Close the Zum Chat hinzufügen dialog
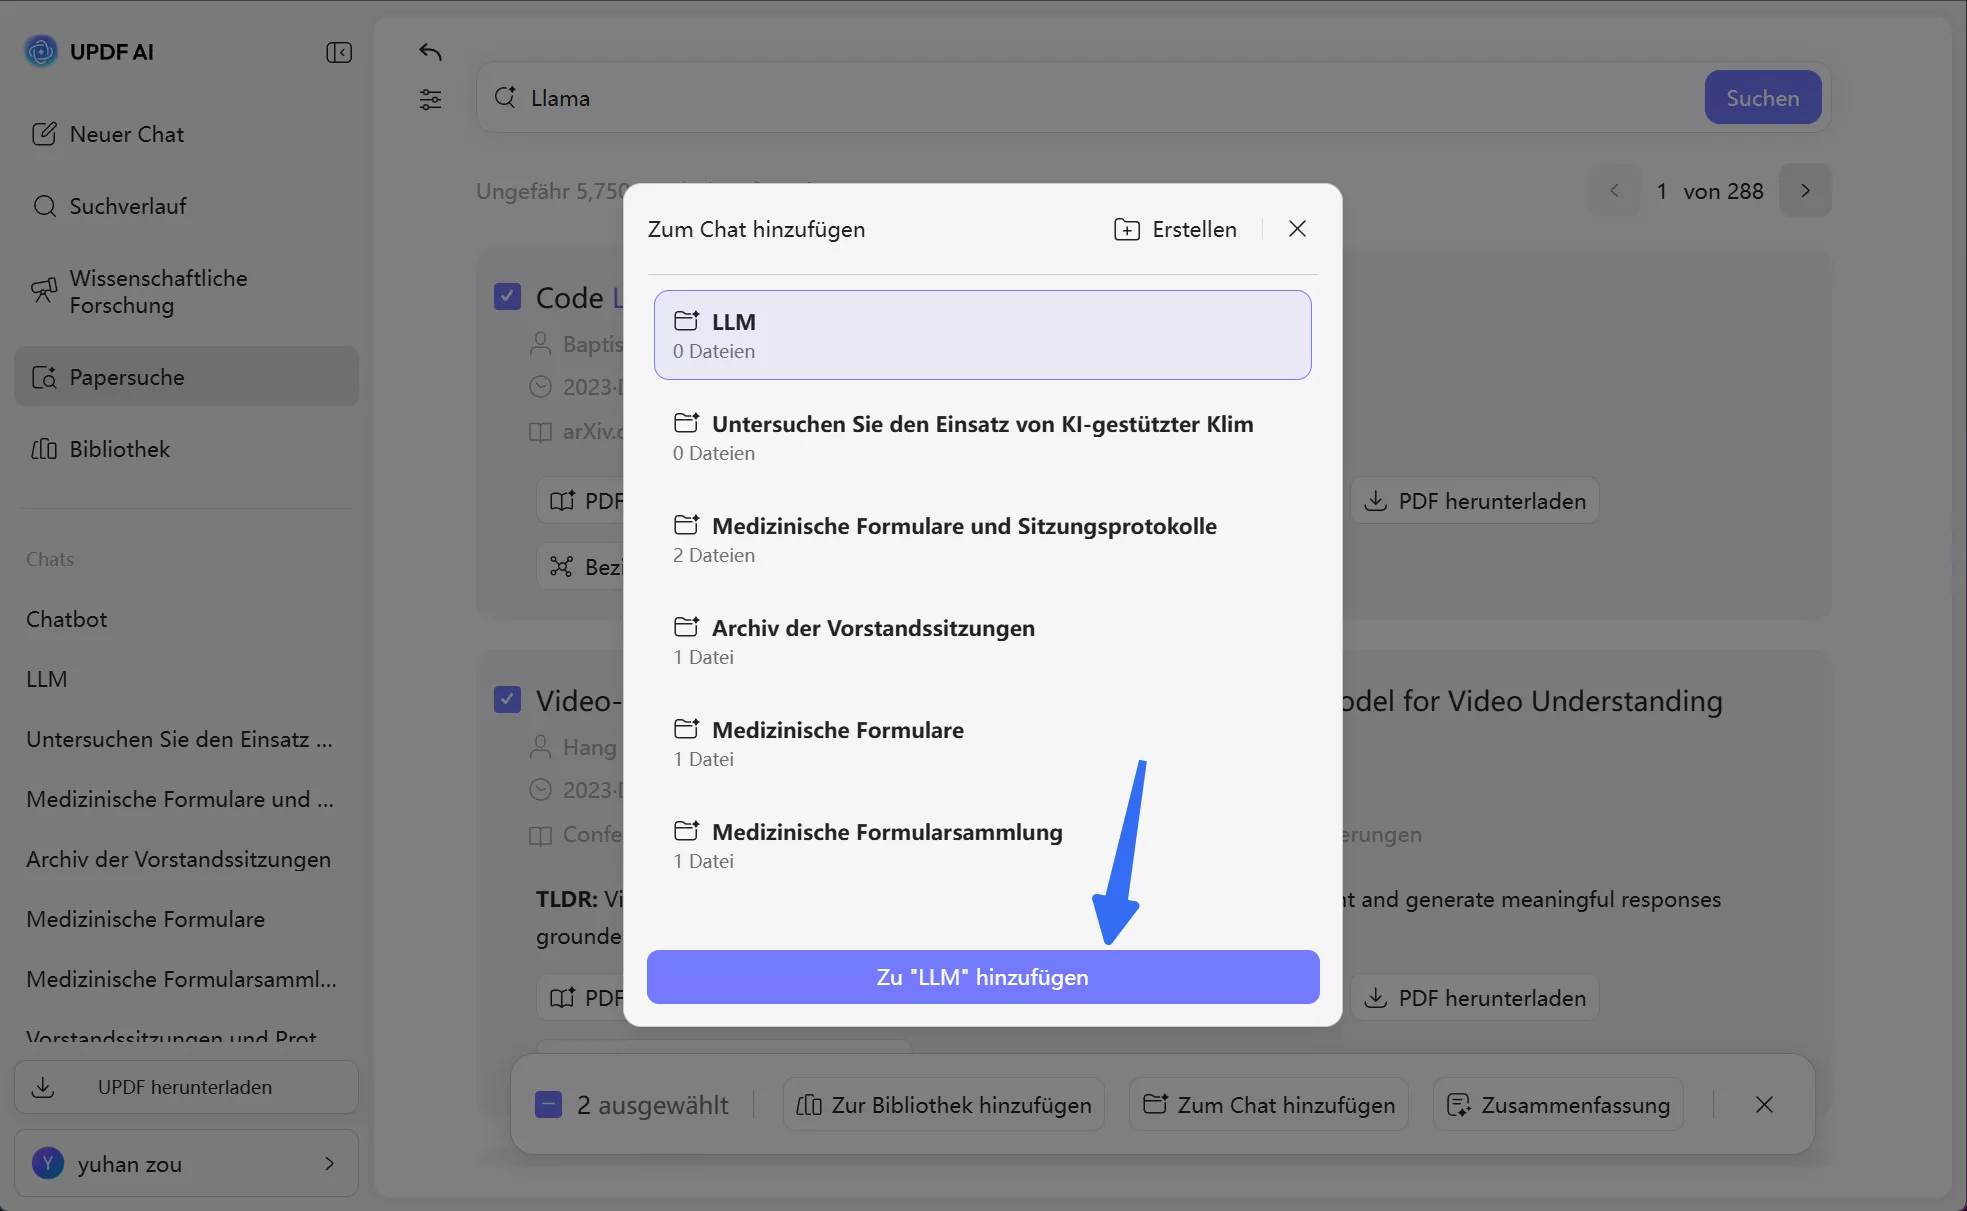Viewport: 1967px width, 1211px height. [1297, 229]
